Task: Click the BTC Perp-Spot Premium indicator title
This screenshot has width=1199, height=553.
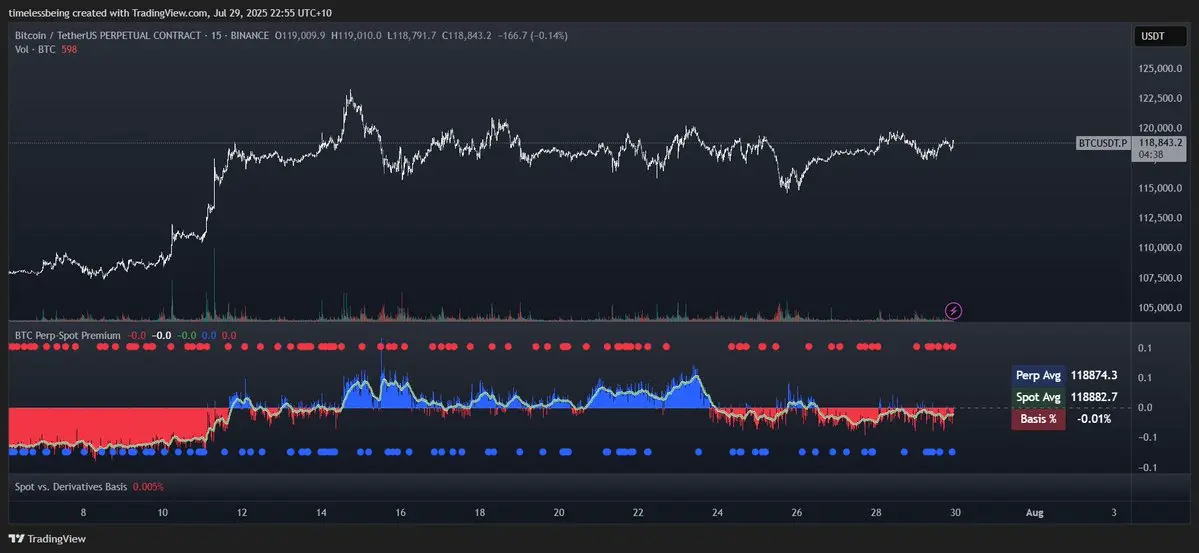Action: click(68, 336)
